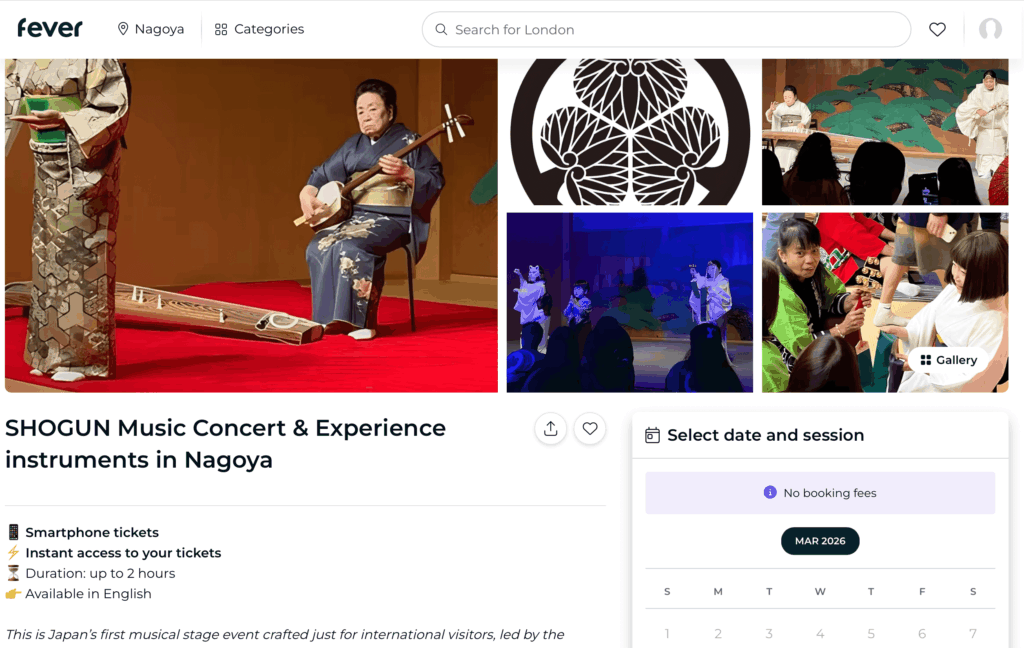Toggle favorite heart beside event title
Image resolution: width=1024 pixels, height=648 pixels.
[x=590, y=428]
